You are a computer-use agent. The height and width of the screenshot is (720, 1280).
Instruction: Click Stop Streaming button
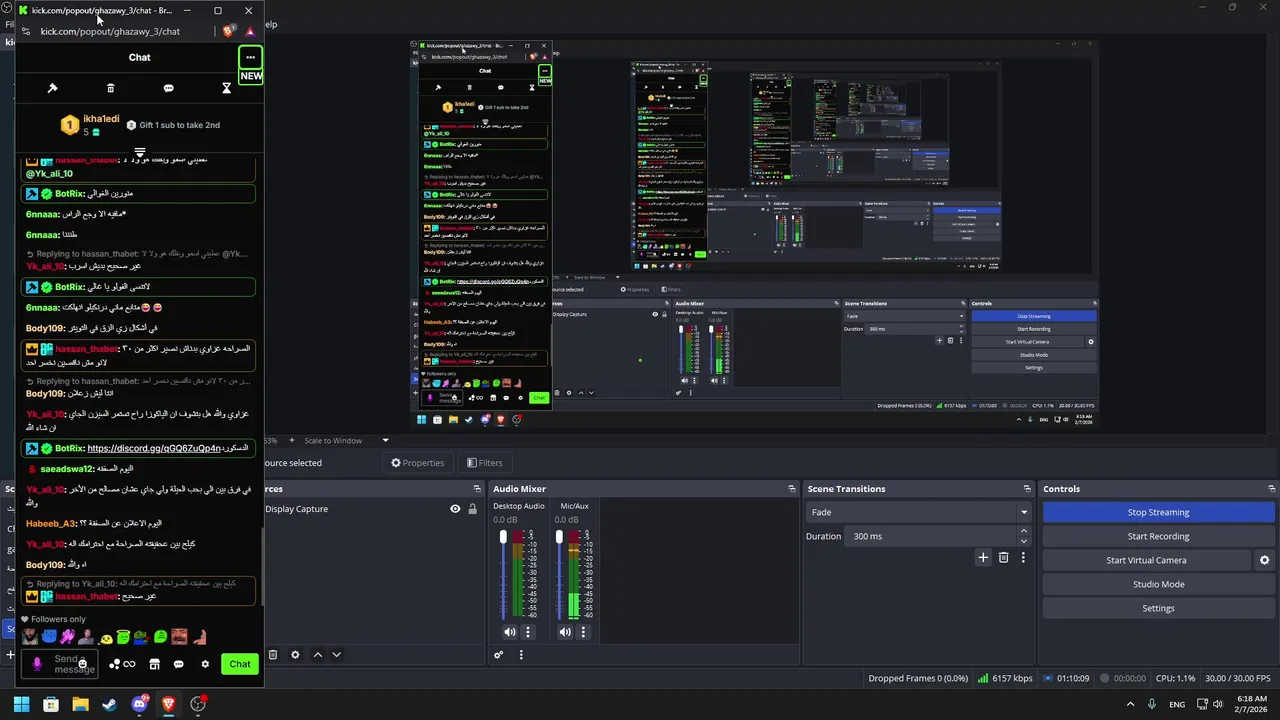1158,512
